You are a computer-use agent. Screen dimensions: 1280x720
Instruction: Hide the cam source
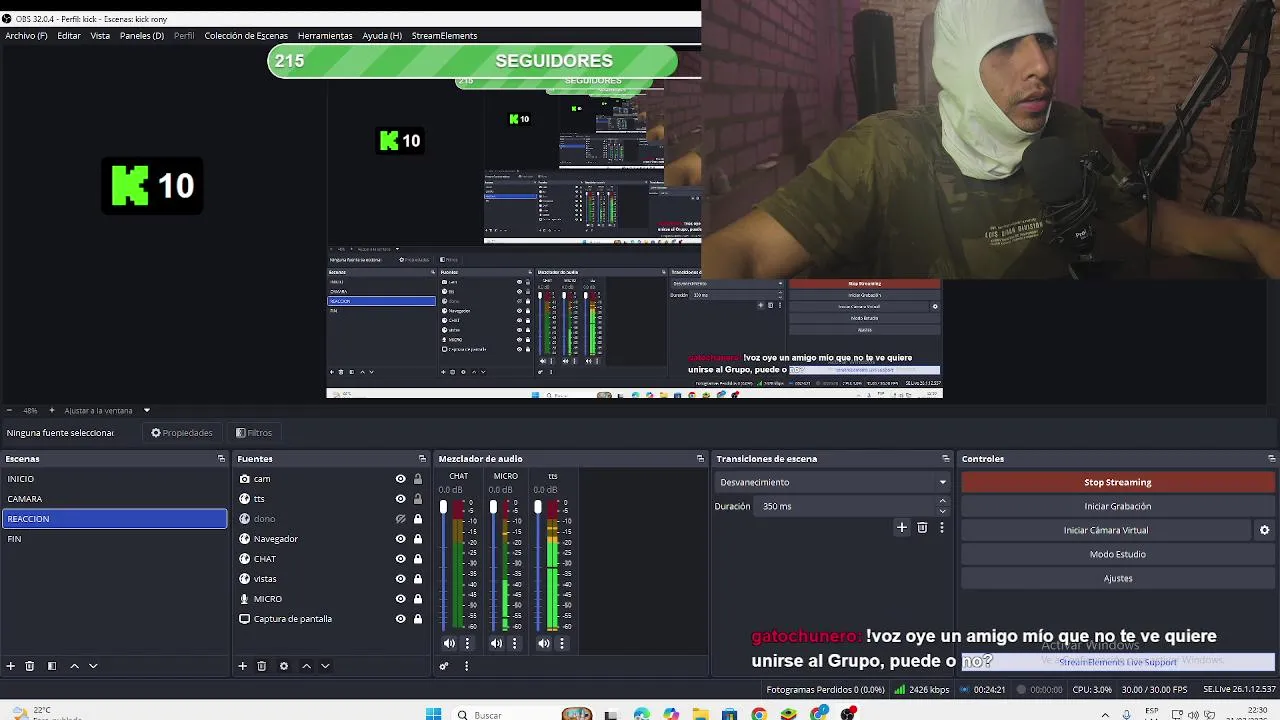pyautogui.click(x=400, y=479)
